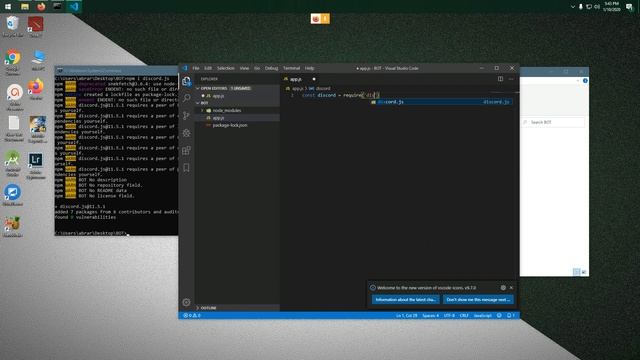This screenshot has height=360, width=640.
Task: Open the Edit menu
Action: pyautogui.click(x=208, y=68)
